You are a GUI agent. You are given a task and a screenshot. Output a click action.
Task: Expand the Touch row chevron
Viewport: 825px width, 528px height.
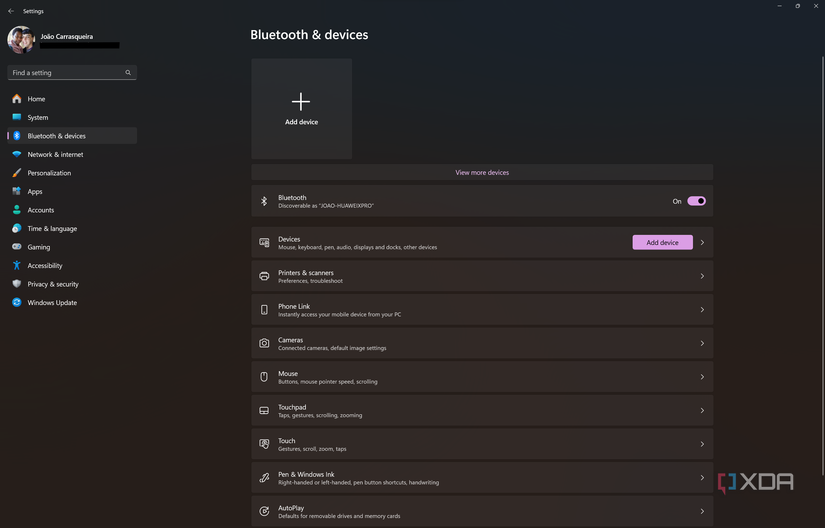pos(702,444)
